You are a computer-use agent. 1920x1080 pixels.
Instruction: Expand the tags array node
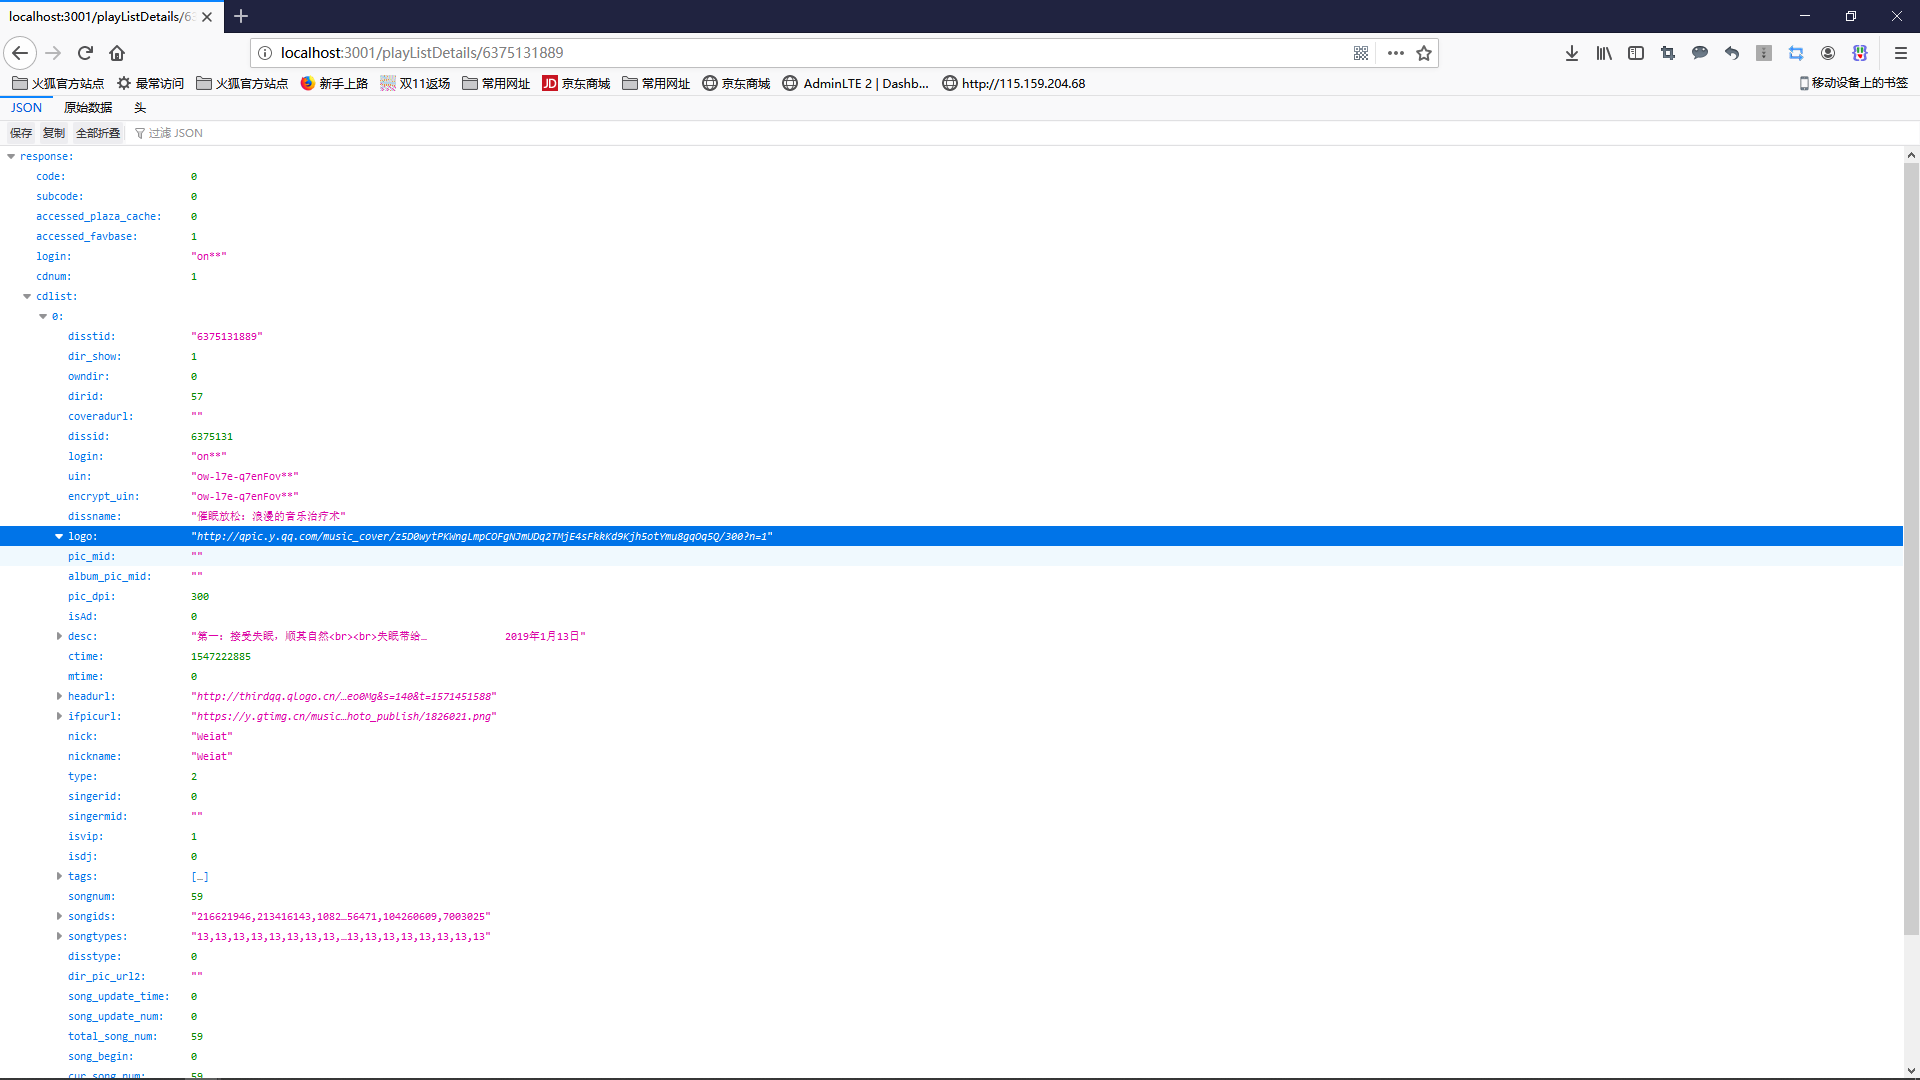59,876
